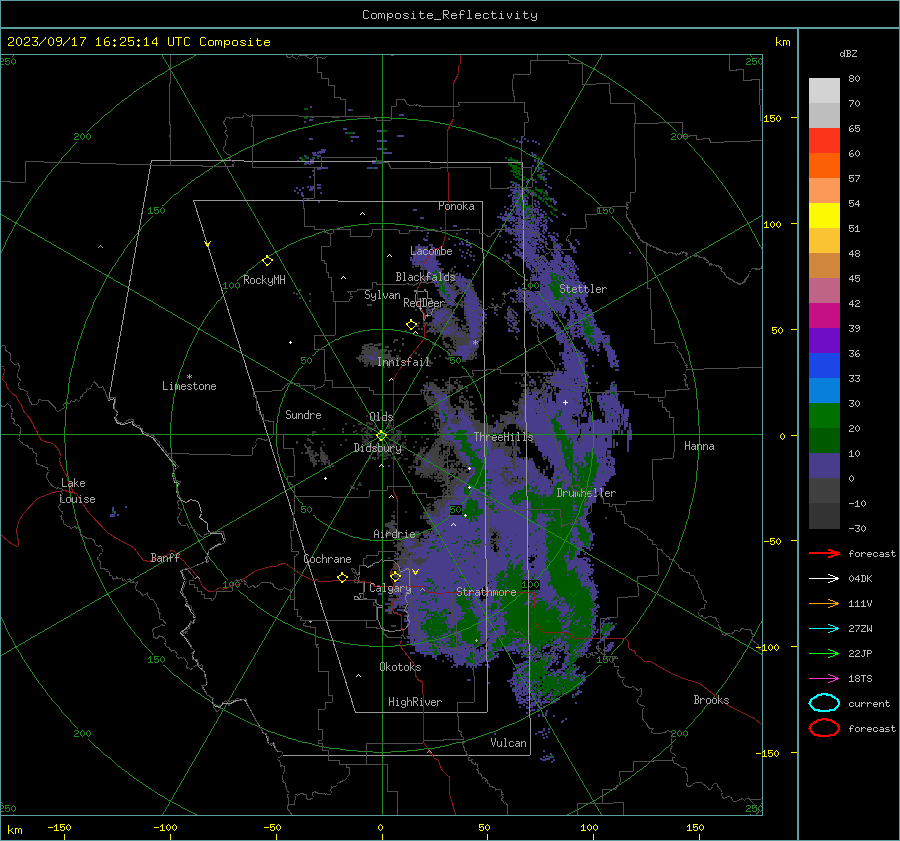The height and width of the screenshot is (841, 900).
Task: Click the red forecast ellipse in legend
Action: click(824, 728)
